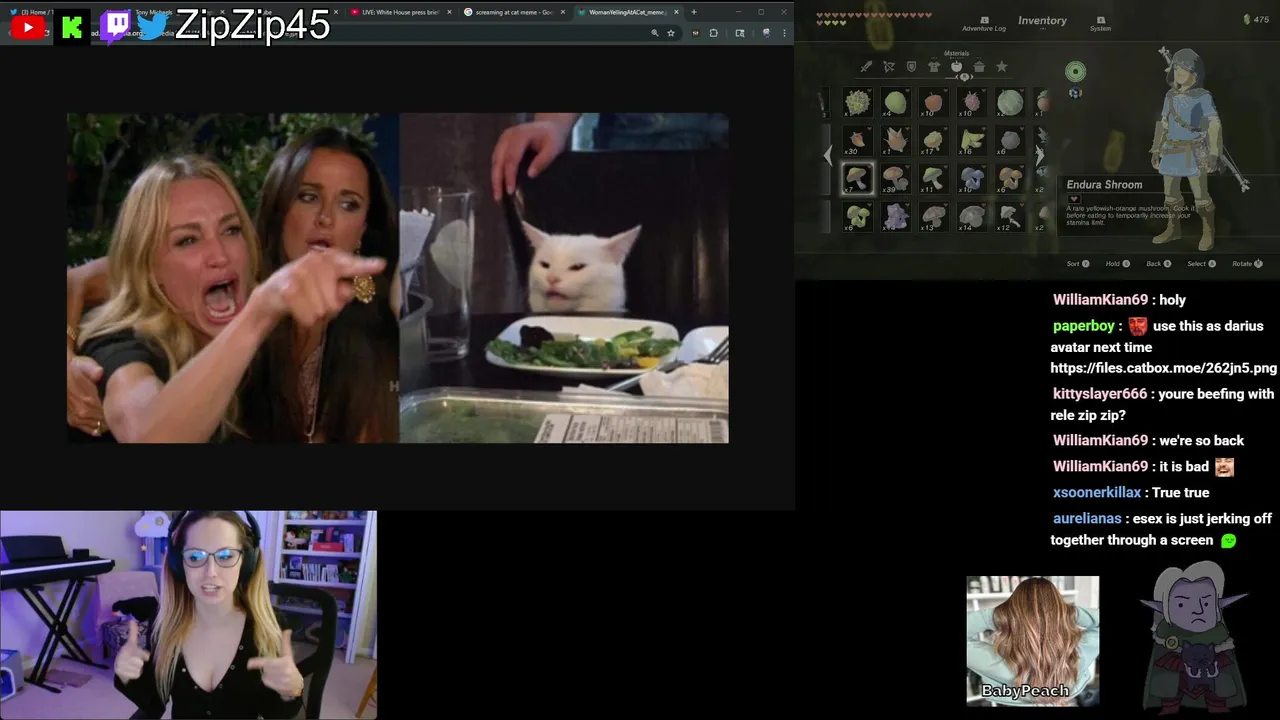Click the Twitter bird logo overlay
This screenshot has height=720, width=1280.
[152, 27]
